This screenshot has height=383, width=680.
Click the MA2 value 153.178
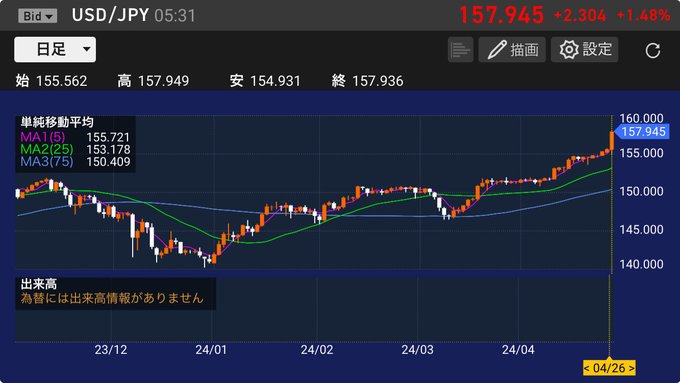coord(108,150)
